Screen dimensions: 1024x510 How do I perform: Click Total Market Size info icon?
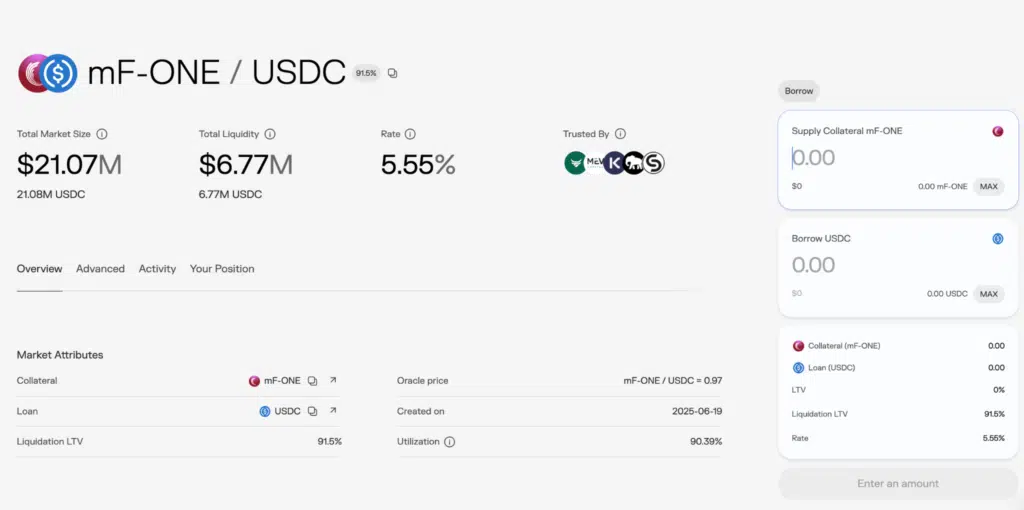[x=102, y=134]
